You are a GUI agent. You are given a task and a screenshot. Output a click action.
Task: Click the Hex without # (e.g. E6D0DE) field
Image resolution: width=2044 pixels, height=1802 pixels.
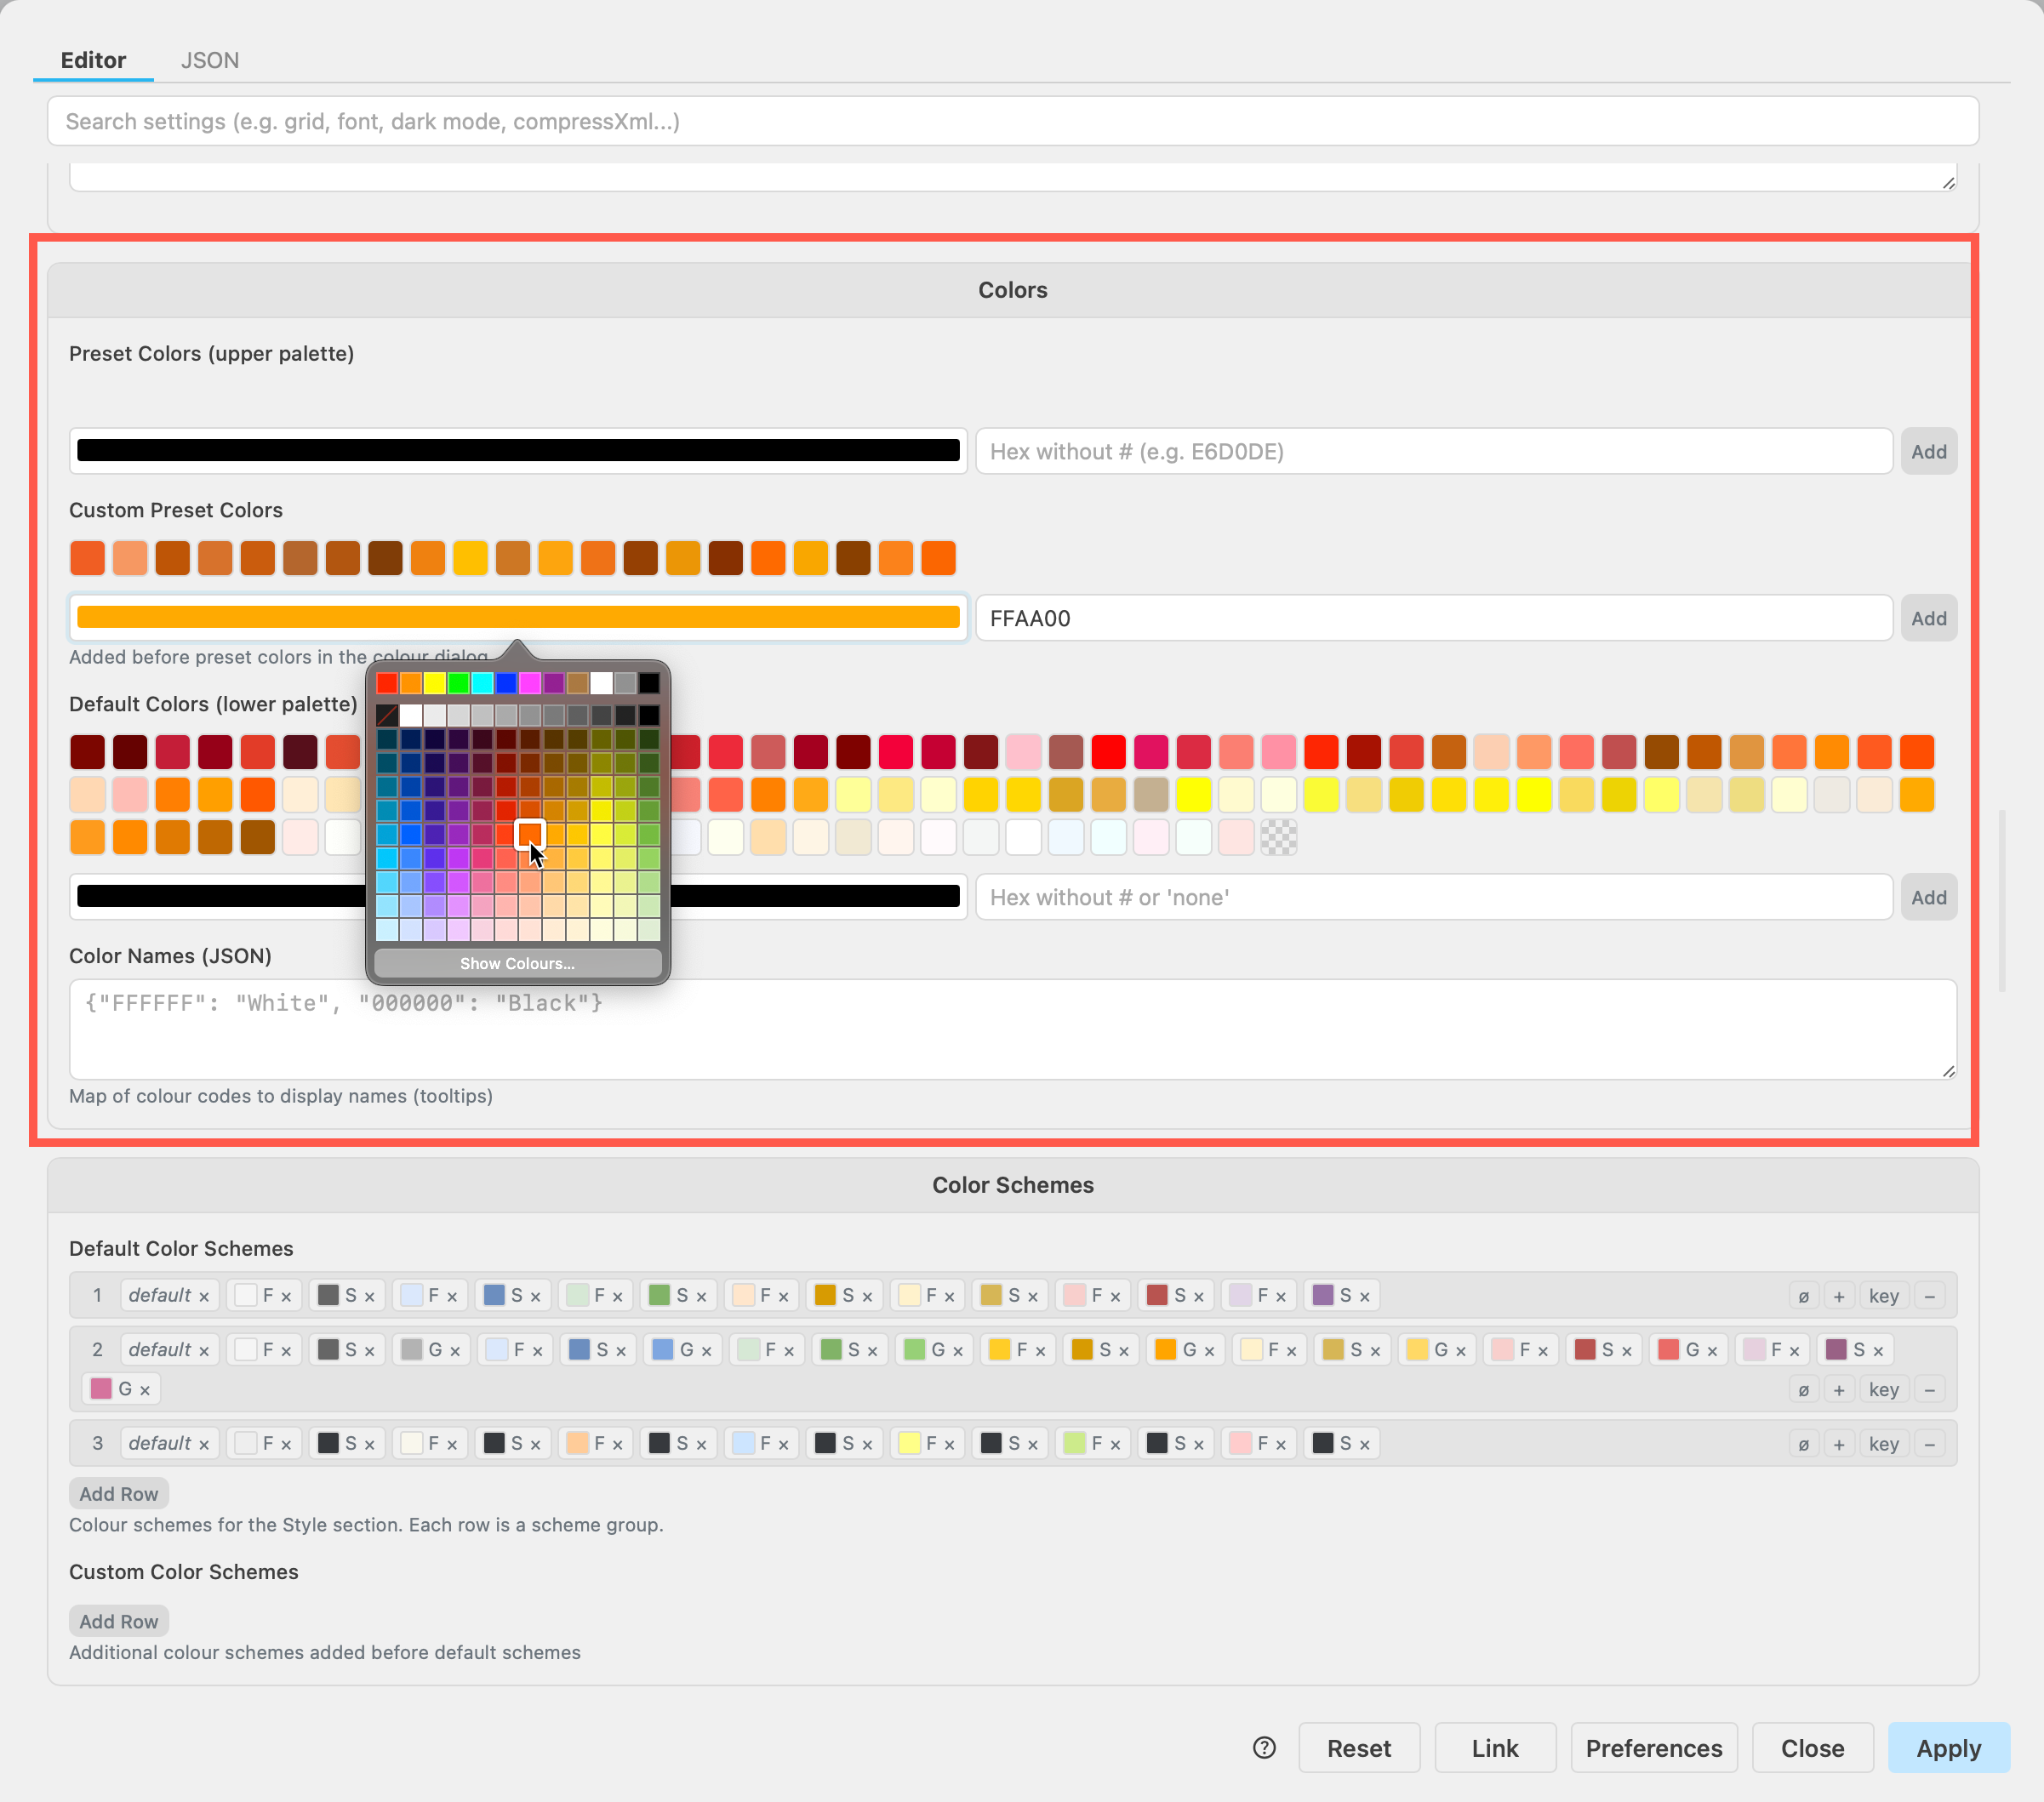1434,451
